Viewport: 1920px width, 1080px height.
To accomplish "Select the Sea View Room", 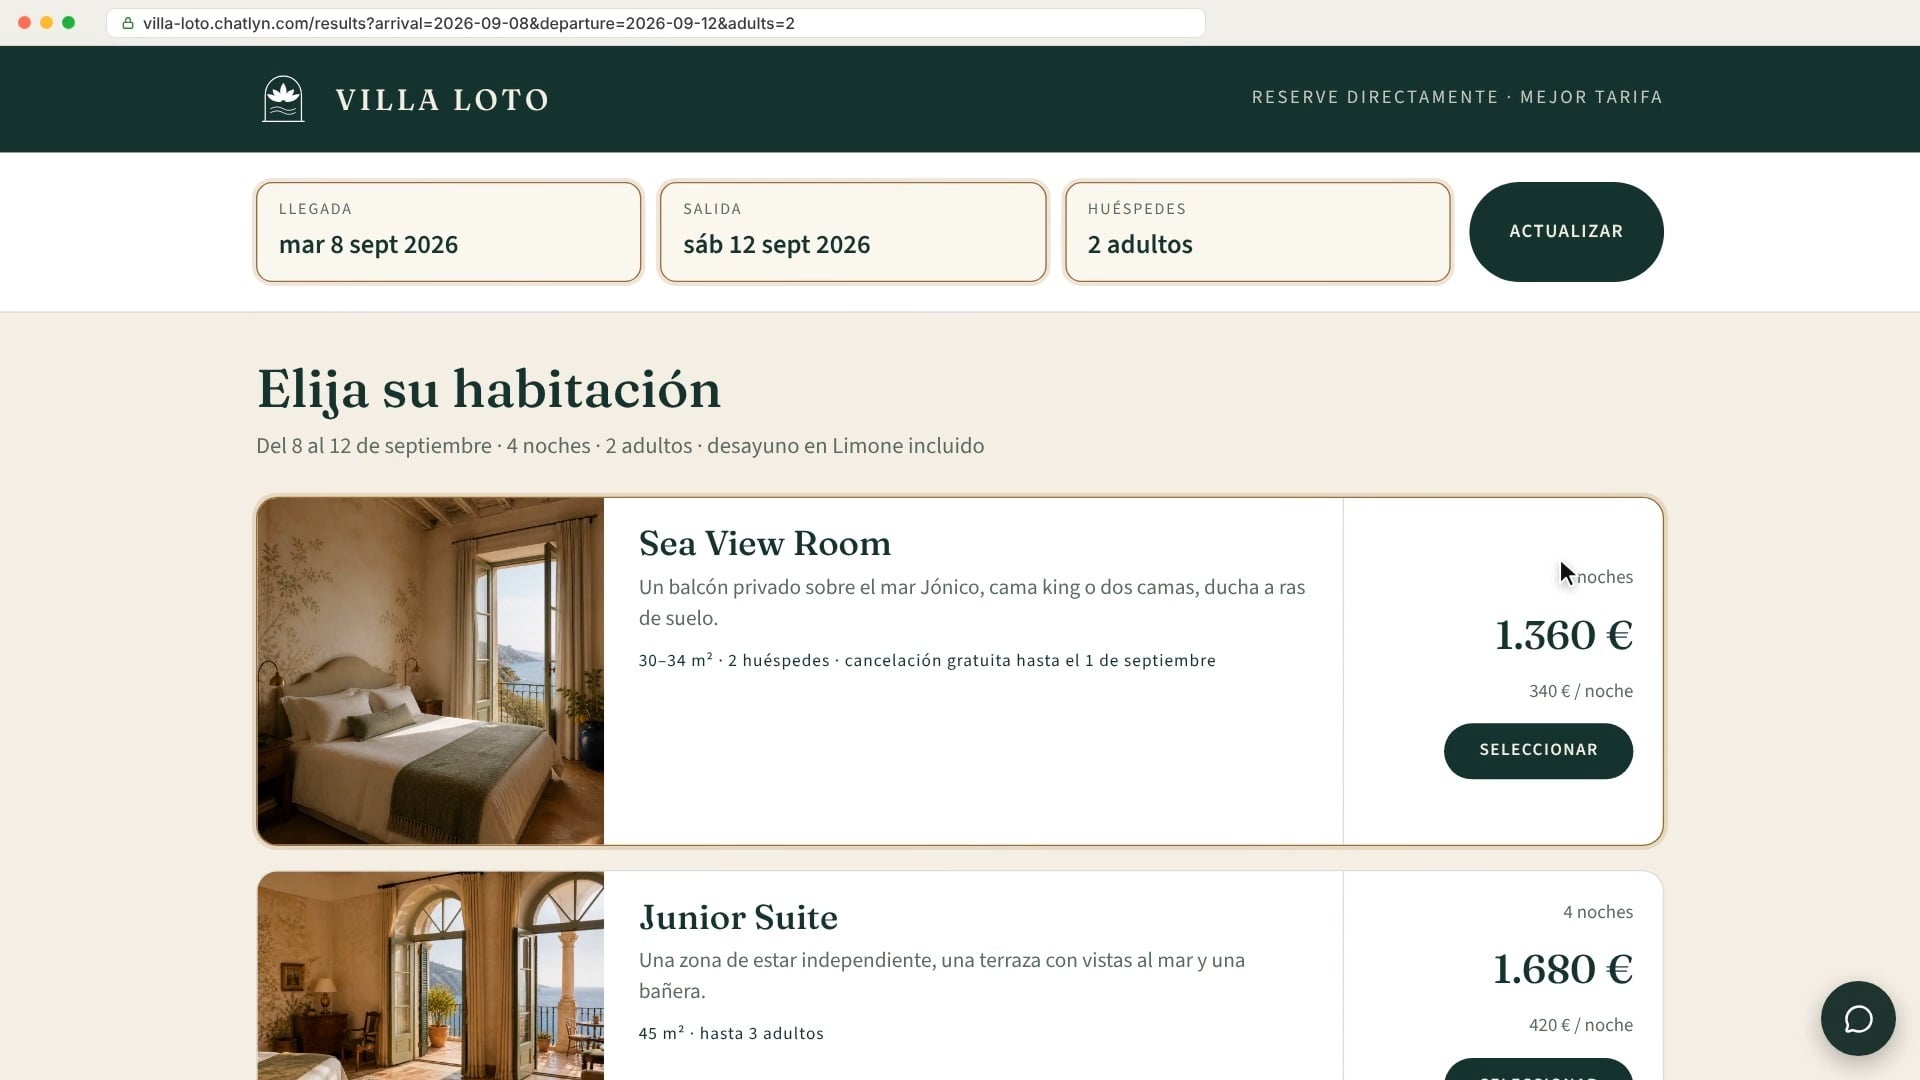I will [1538, 751].
